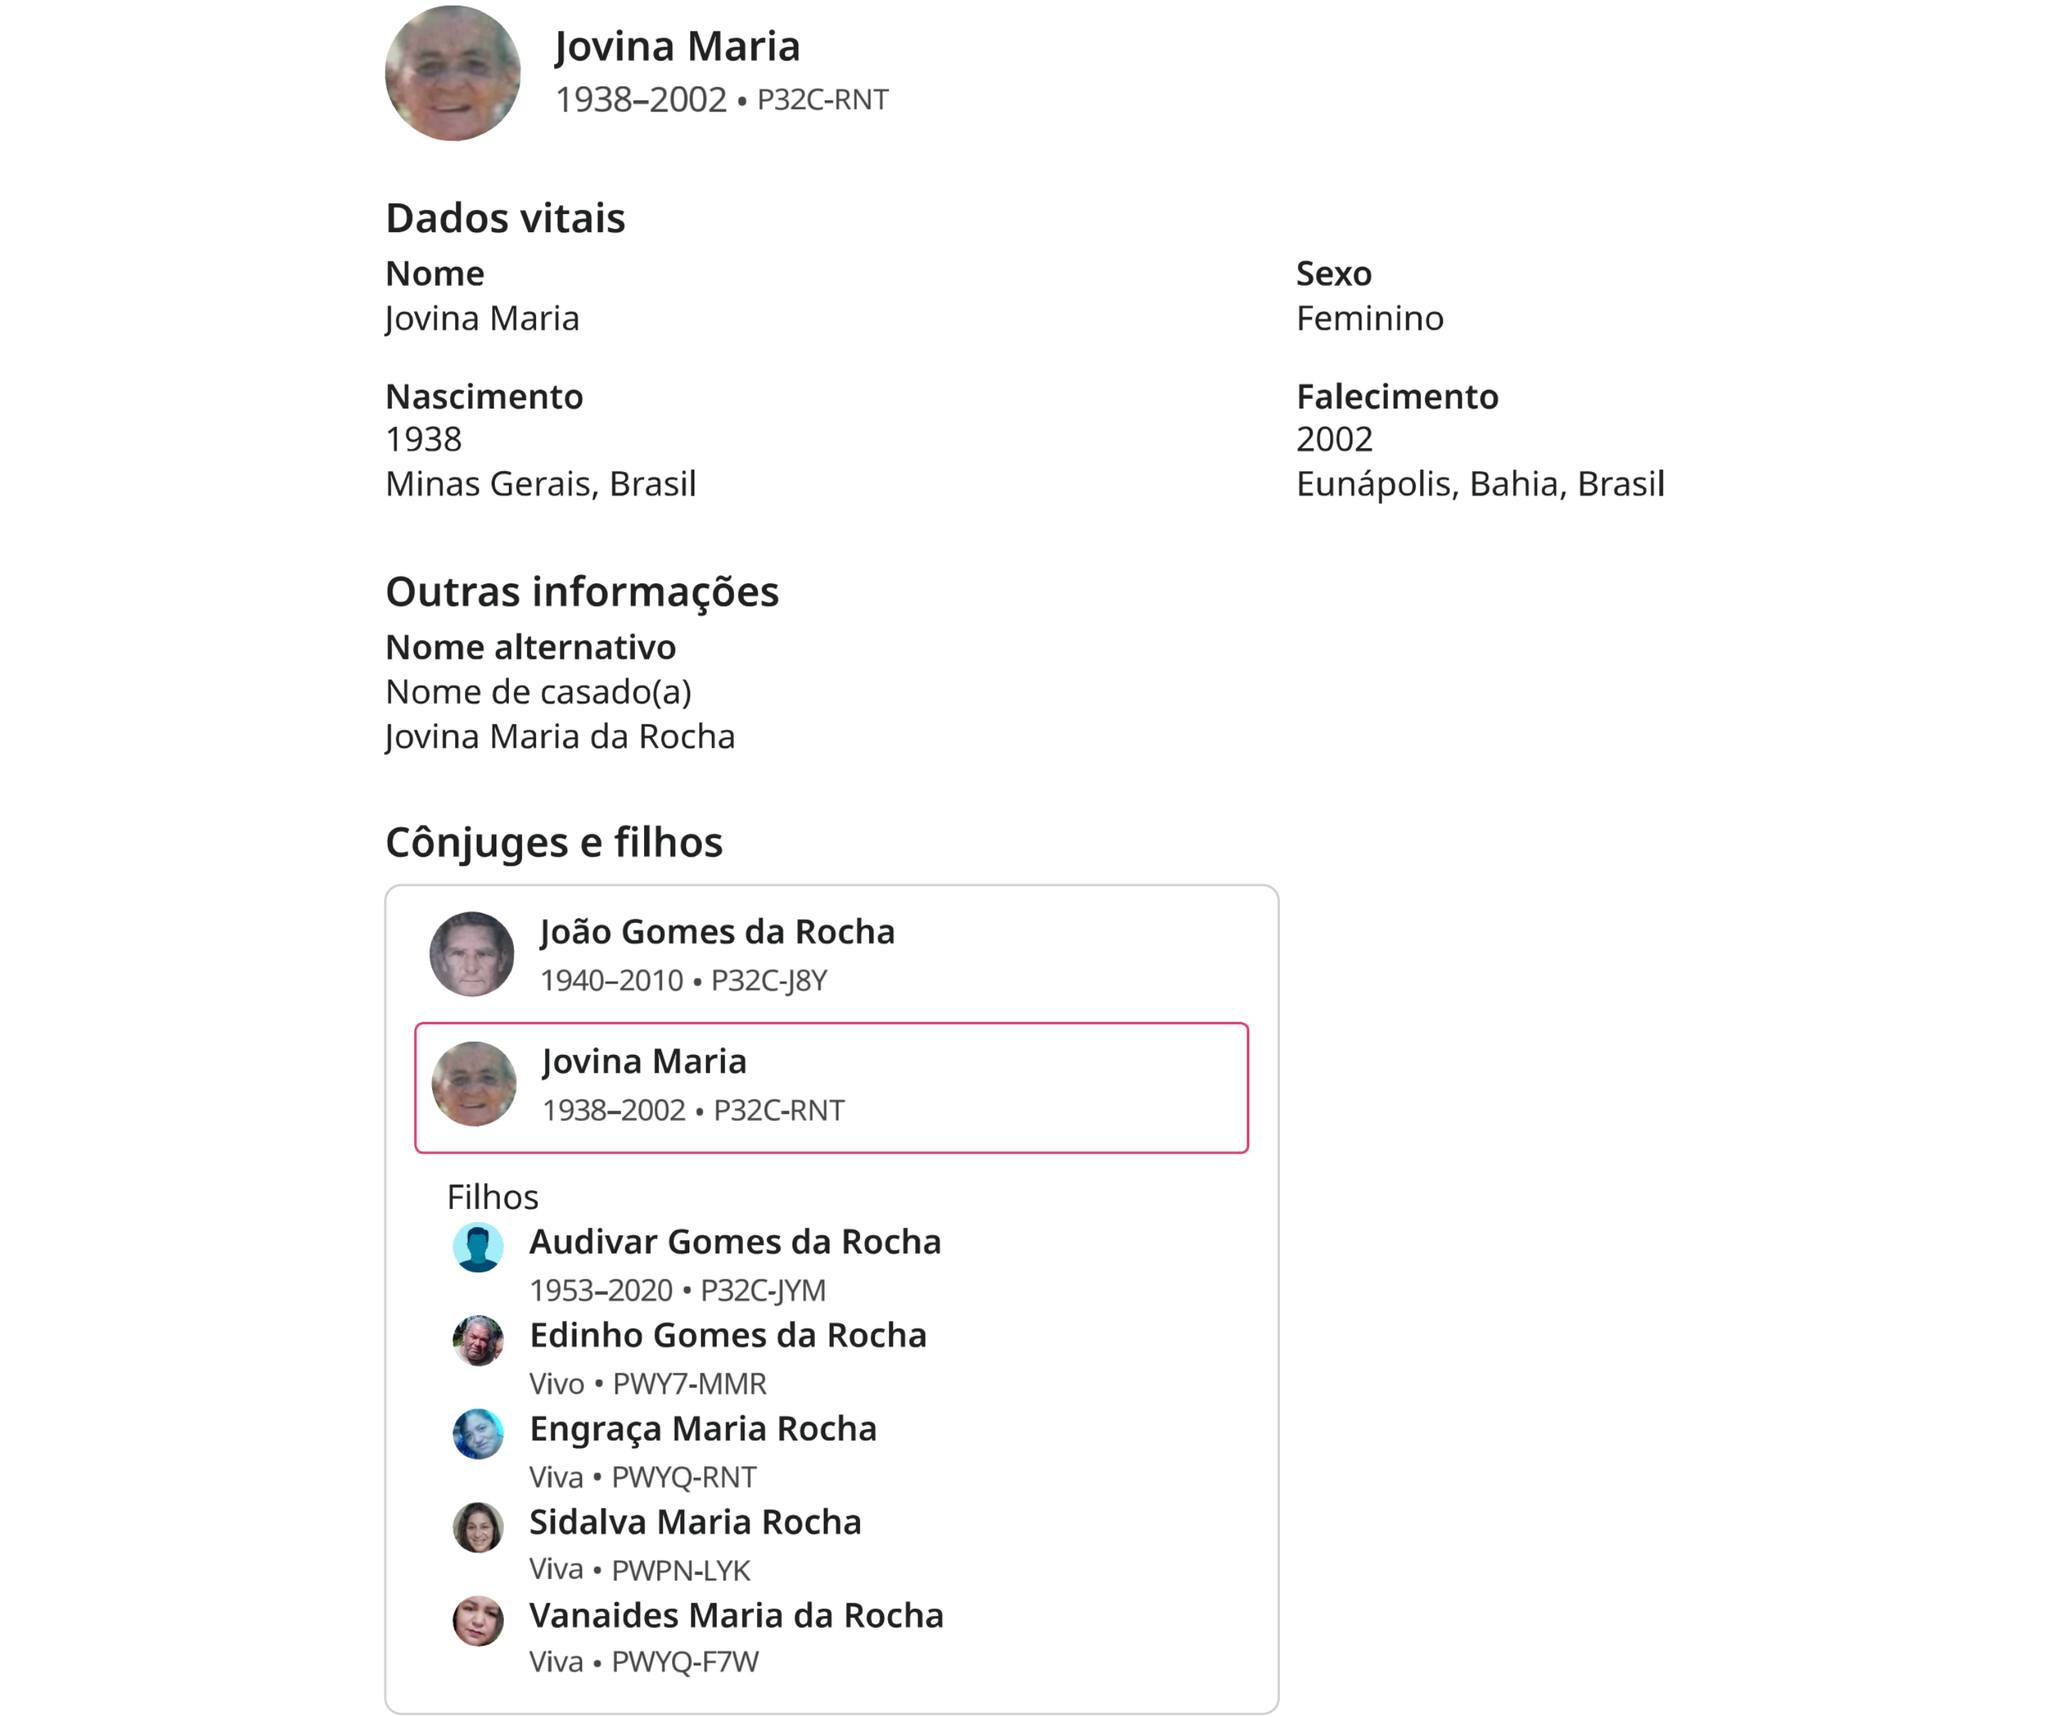Click Audivar's blue silhouette avatar icon
This screenshot has height=1717, width=2048.
[478, 1247]
